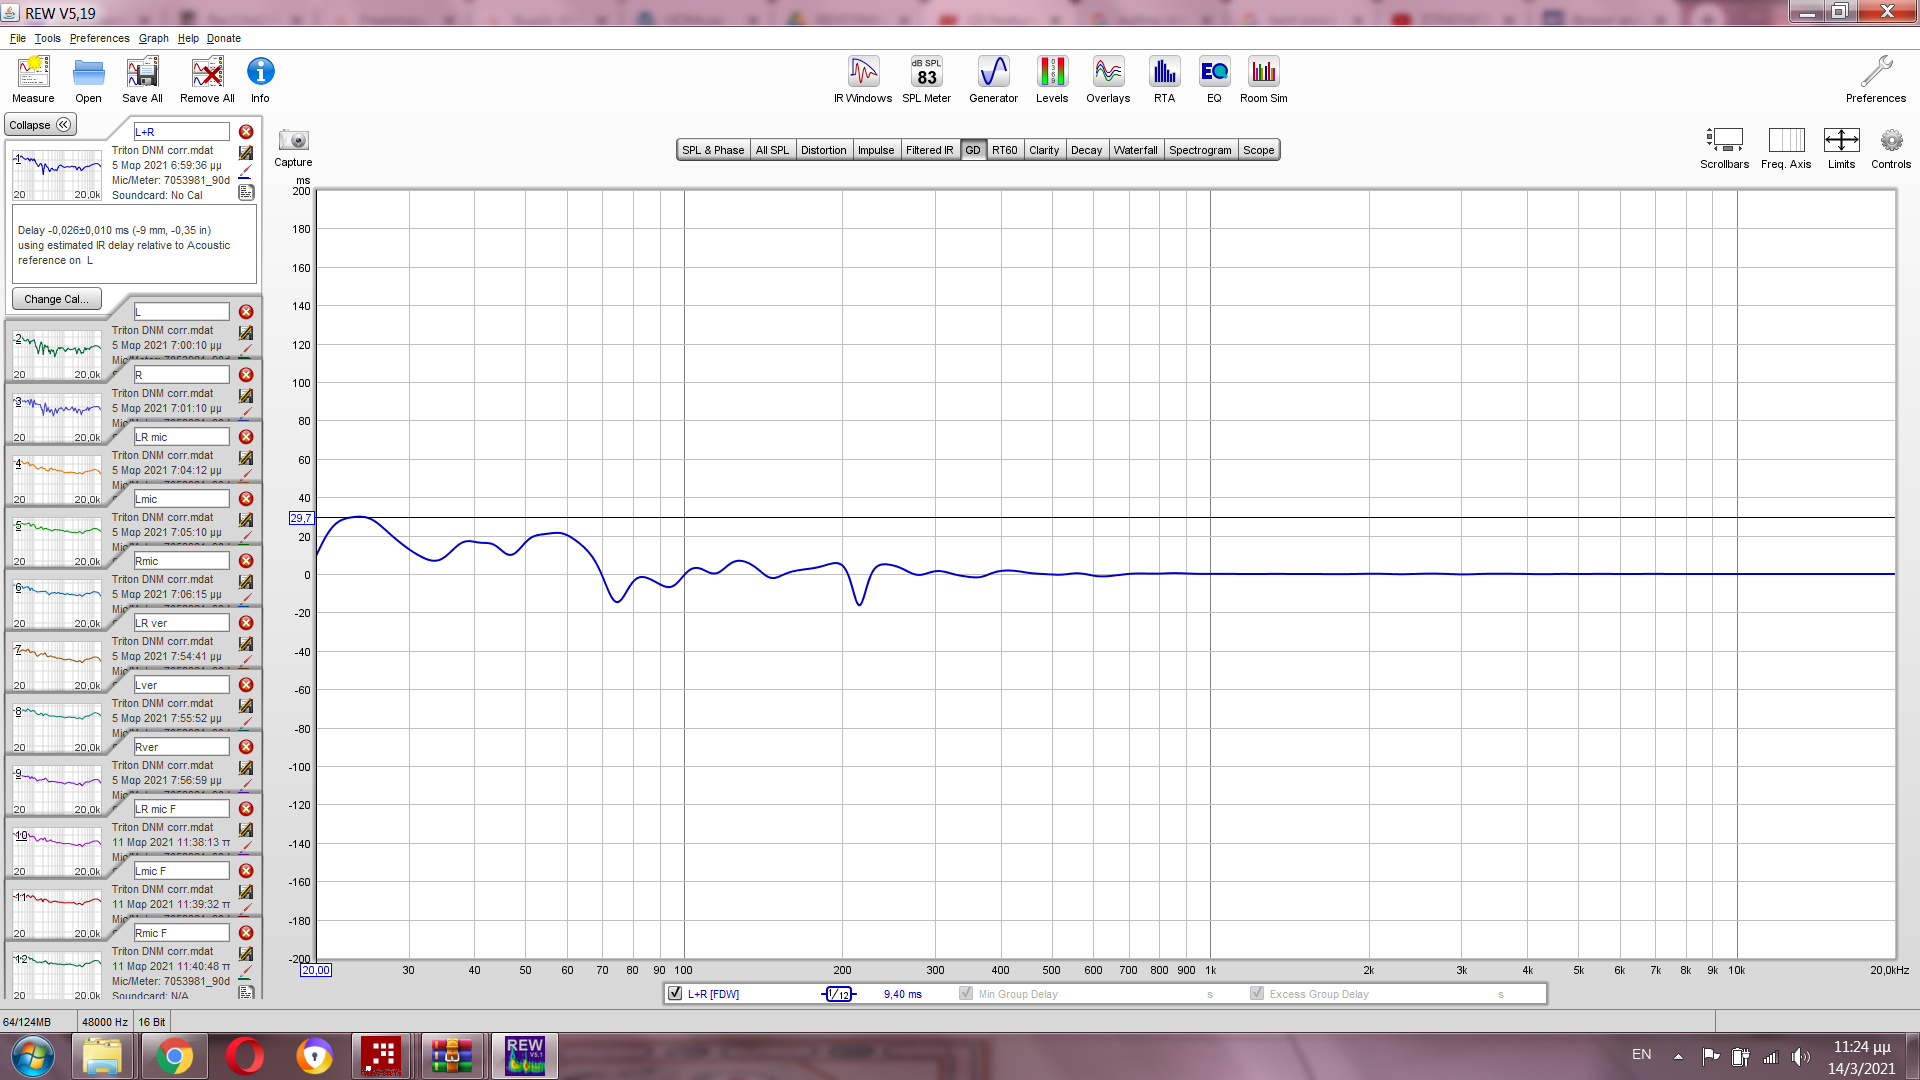Click the L+R measurement name field
1920x1080 pixels.
[x=181, y=132]
